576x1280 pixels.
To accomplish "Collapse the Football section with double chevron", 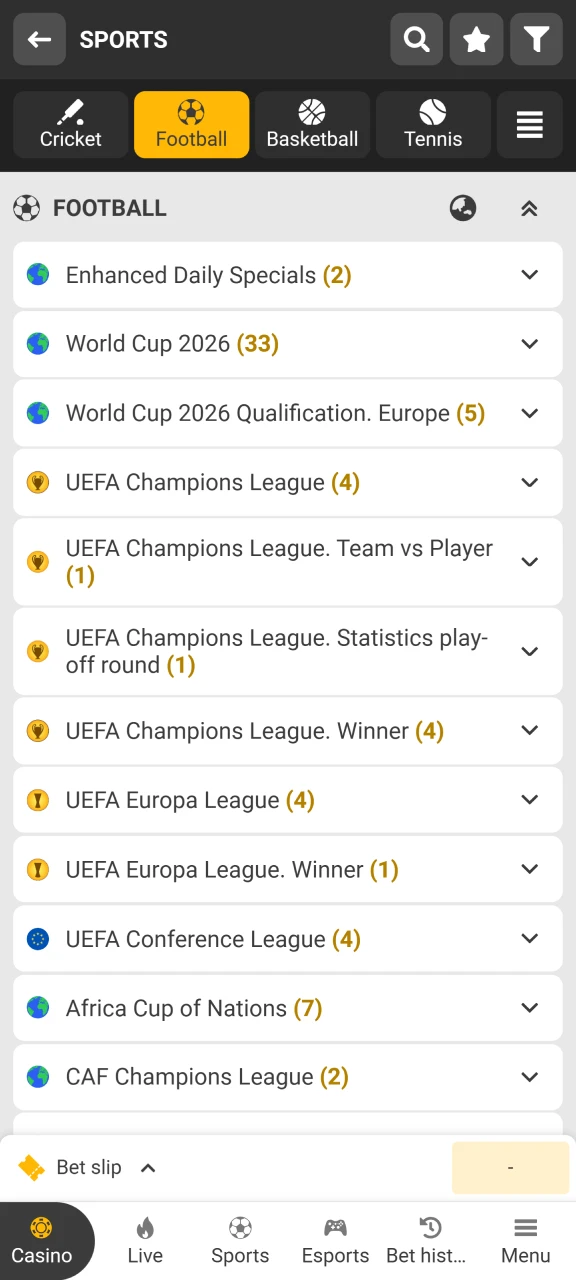I will pyautogui.click(x=529, y=208).
